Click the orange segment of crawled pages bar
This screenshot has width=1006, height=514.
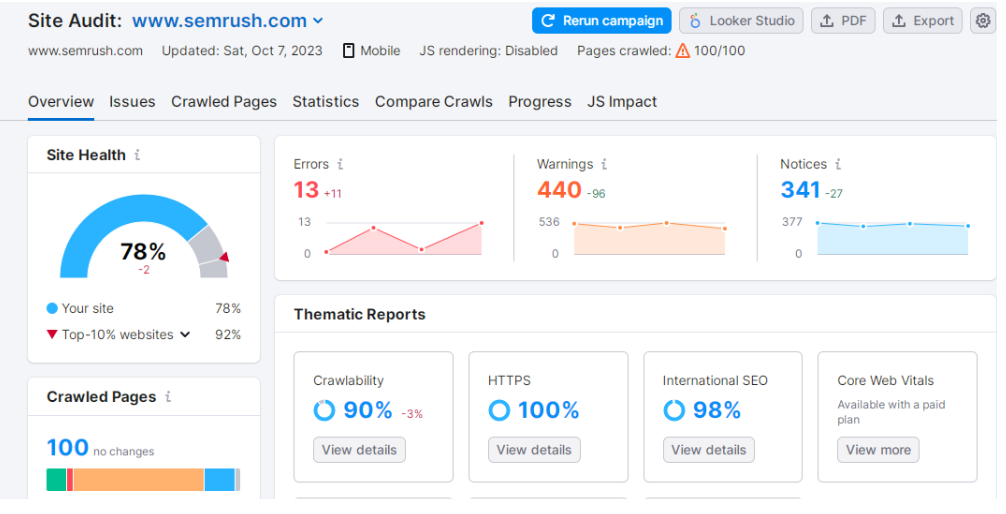pos(138,480)
